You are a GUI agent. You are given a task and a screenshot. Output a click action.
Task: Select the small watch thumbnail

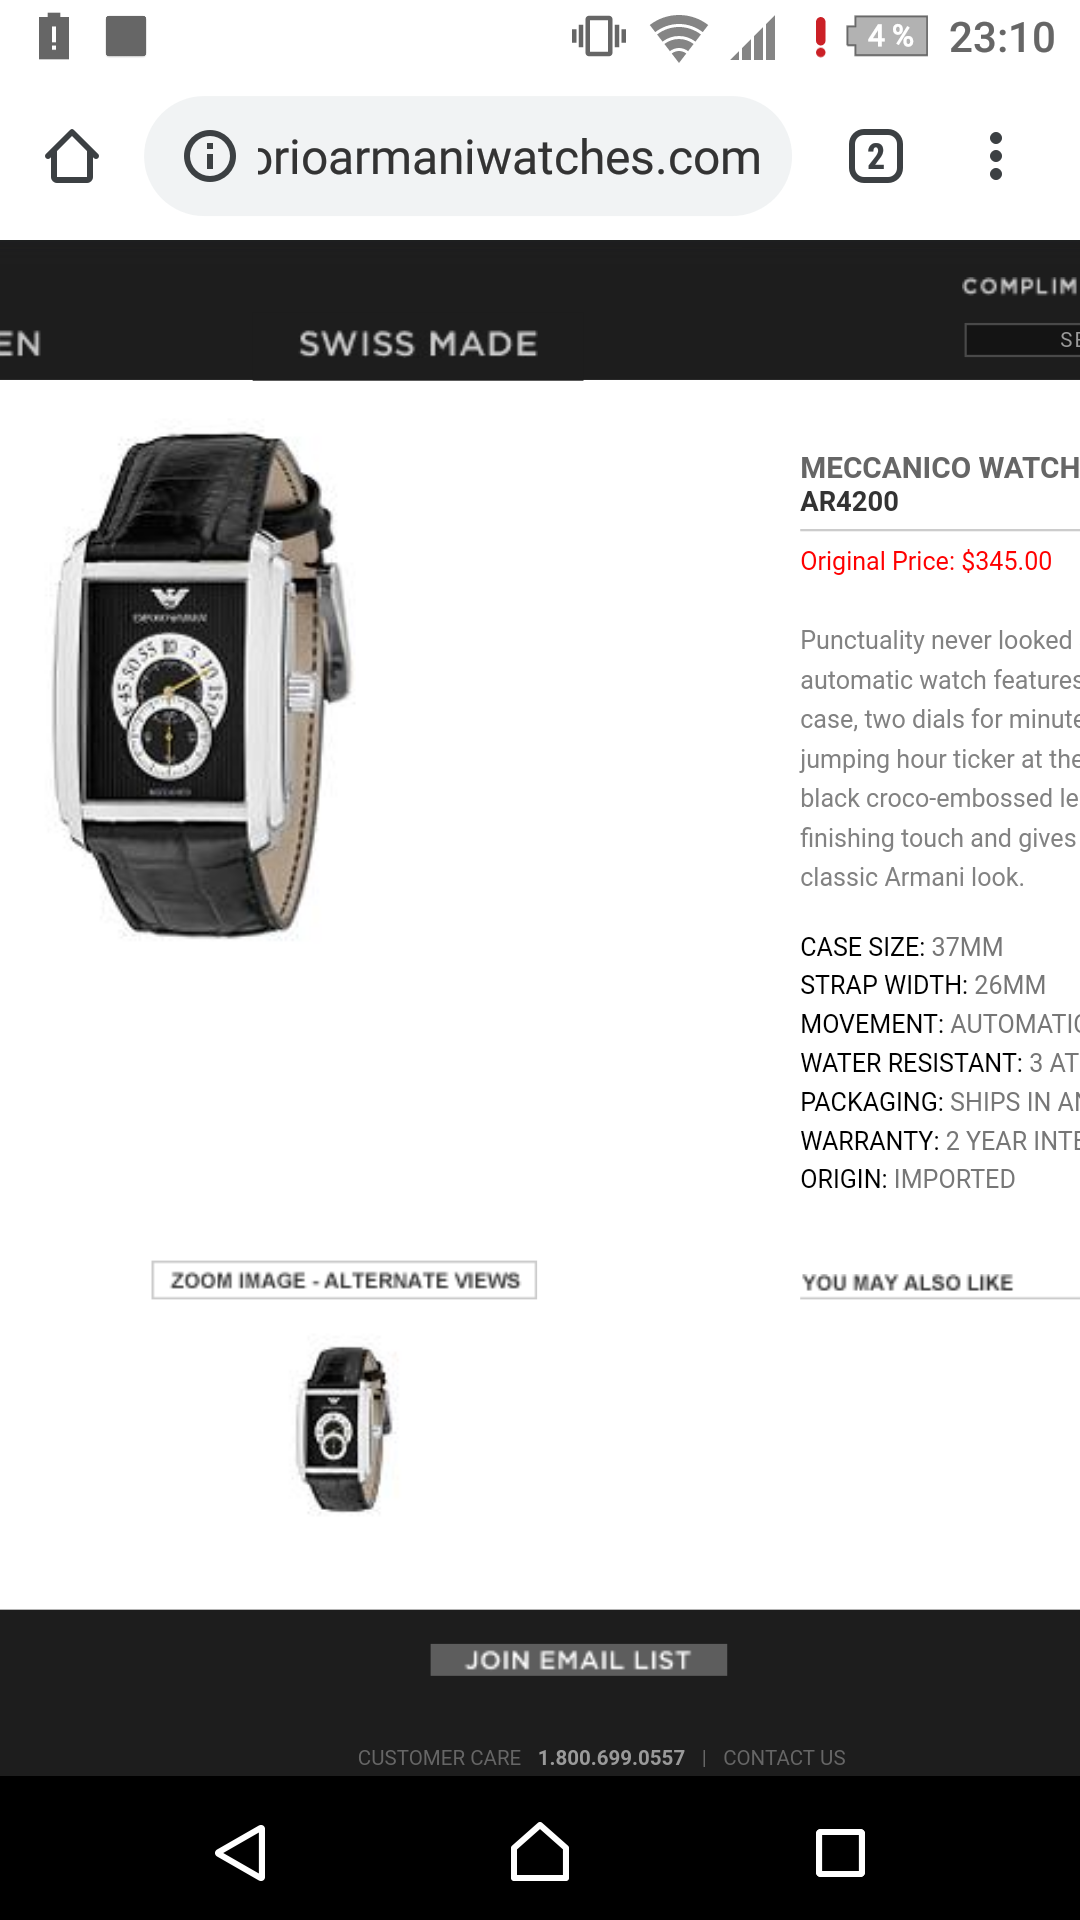coord(345,1429)
